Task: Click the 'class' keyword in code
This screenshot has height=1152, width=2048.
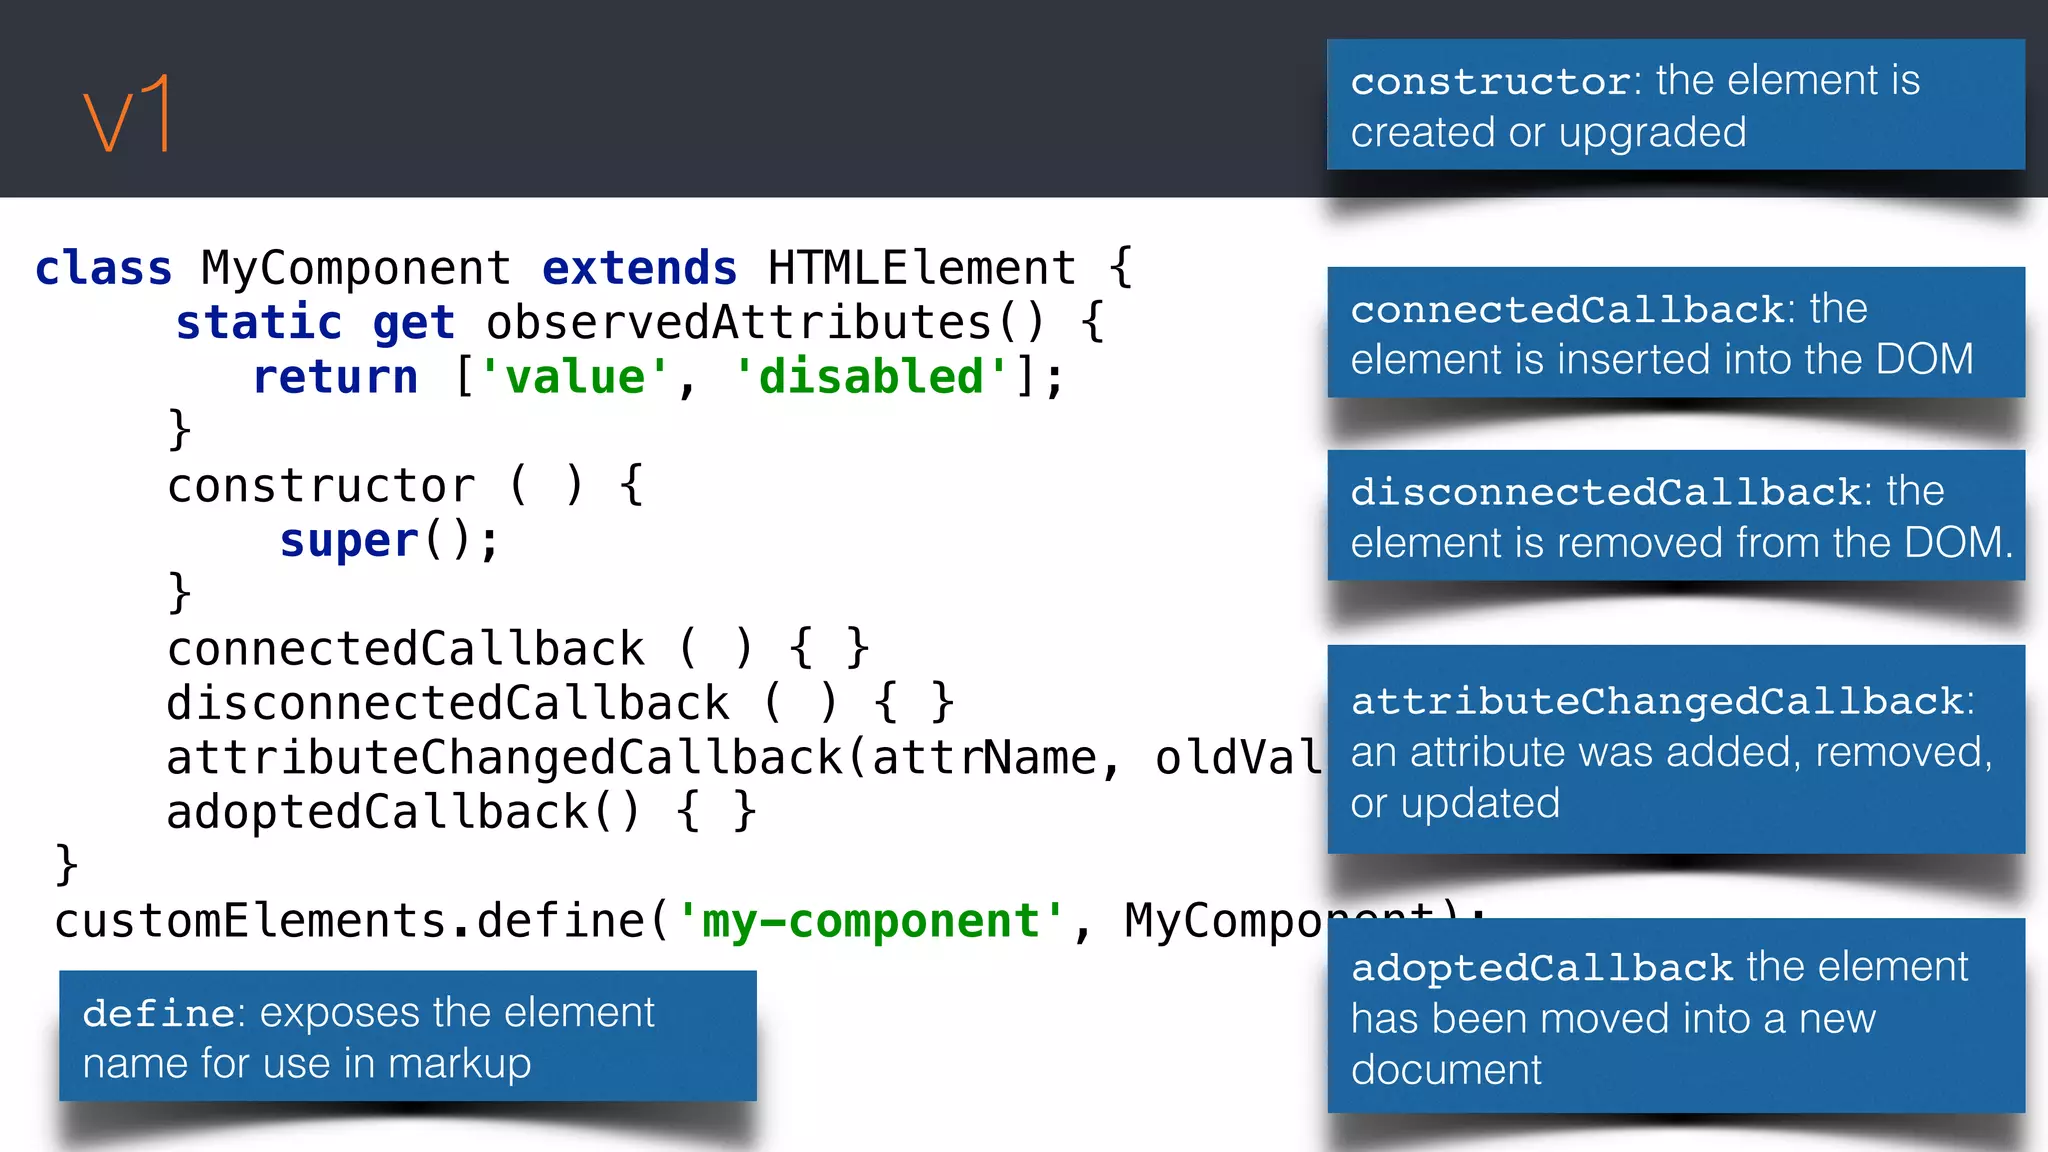Action: click(104, 268)
